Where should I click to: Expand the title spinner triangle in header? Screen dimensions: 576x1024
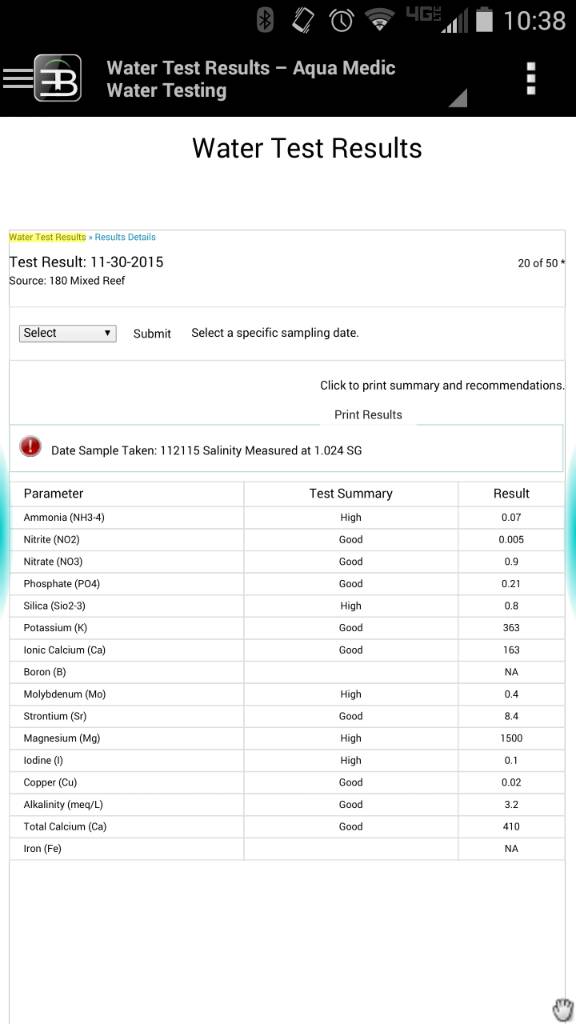pos(458,98)
